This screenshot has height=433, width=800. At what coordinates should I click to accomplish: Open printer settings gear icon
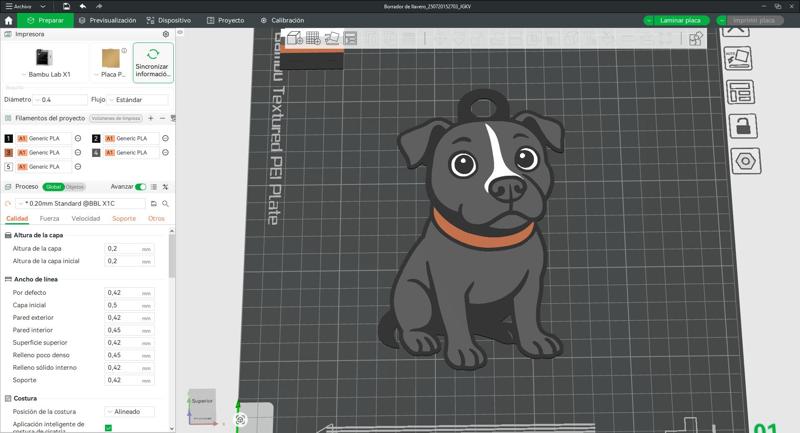[x=166, y=34]
